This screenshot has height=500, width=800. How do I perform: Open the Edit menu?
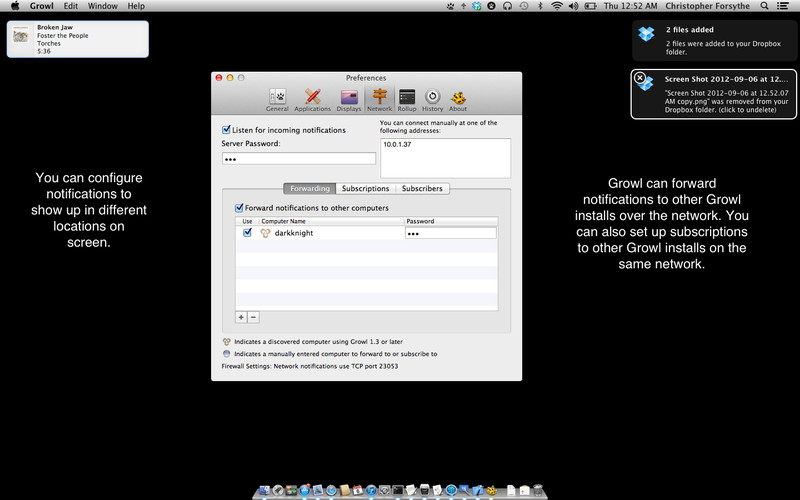[71, 6]
